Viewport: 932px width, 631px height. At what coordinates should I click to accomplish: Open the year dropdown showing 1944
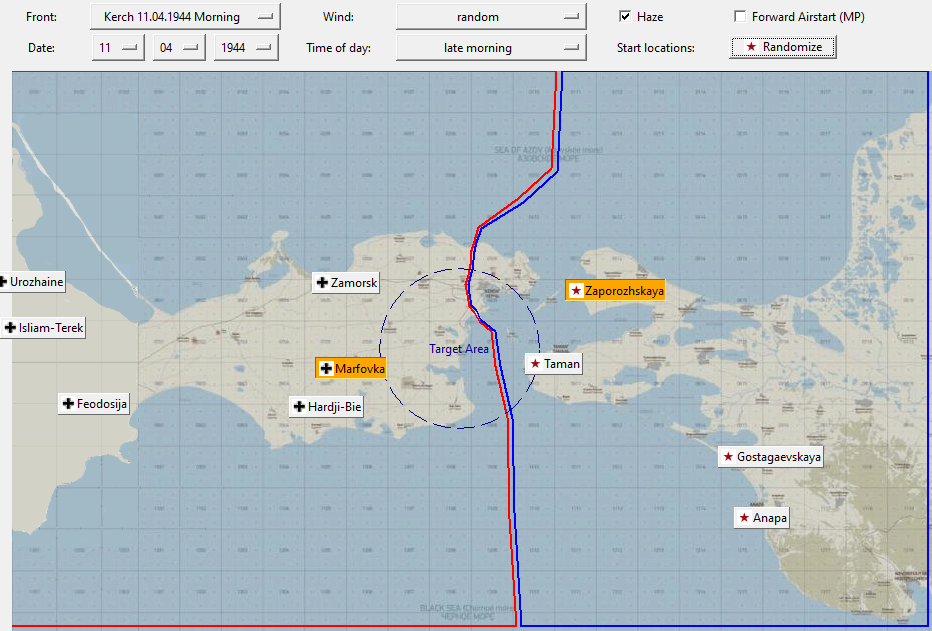click(x=246, y=48)
